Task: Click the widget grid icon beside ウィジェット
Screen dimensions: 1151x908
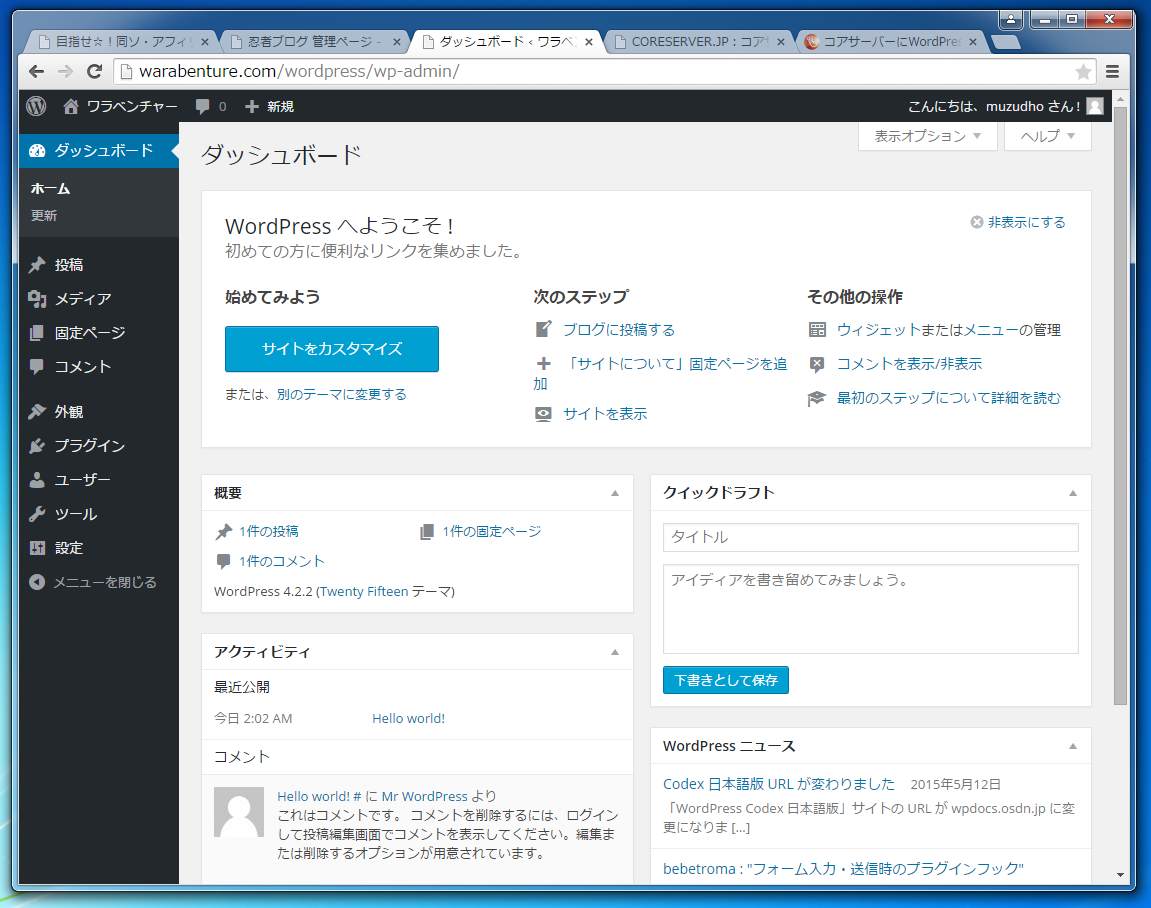Action: (x=817, y=330)
